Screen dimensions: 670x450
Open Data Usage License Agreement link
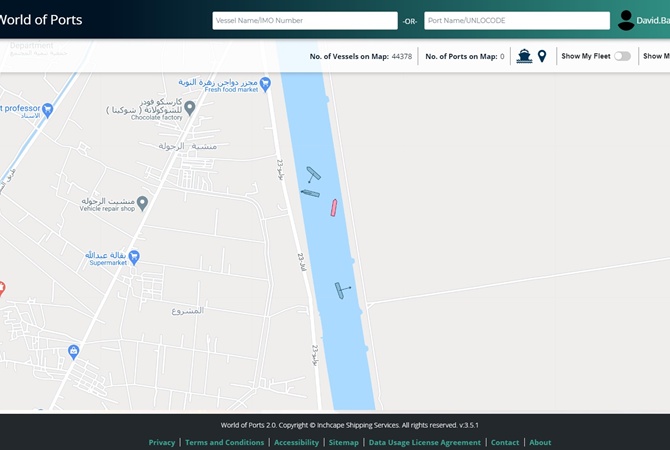424,442
